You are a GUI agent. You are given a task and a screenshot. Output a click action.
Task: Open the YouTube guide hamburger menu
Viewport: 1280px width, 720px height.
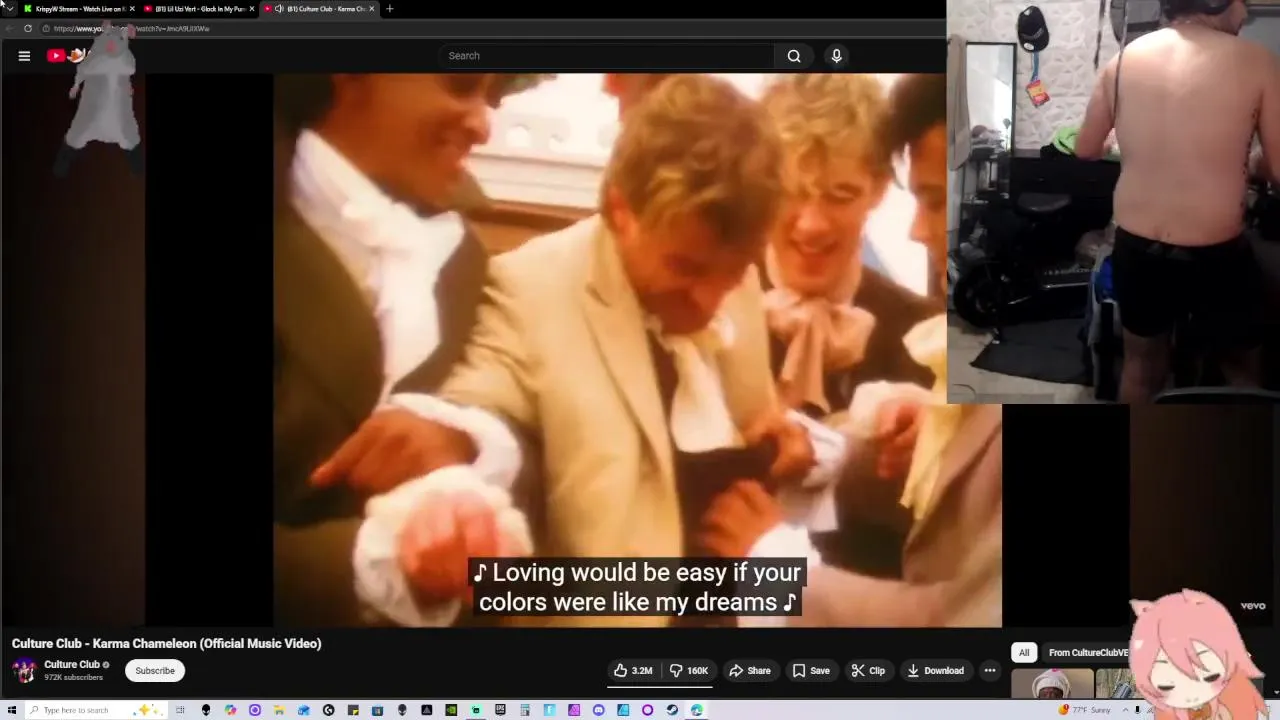[24, 56]
